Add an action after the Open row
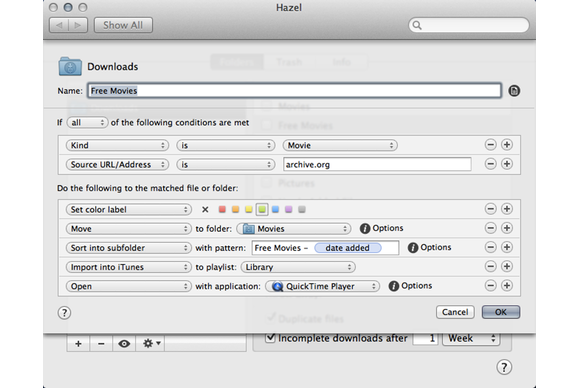The width and height of the screenshot is (580, 388). [507, 286]
